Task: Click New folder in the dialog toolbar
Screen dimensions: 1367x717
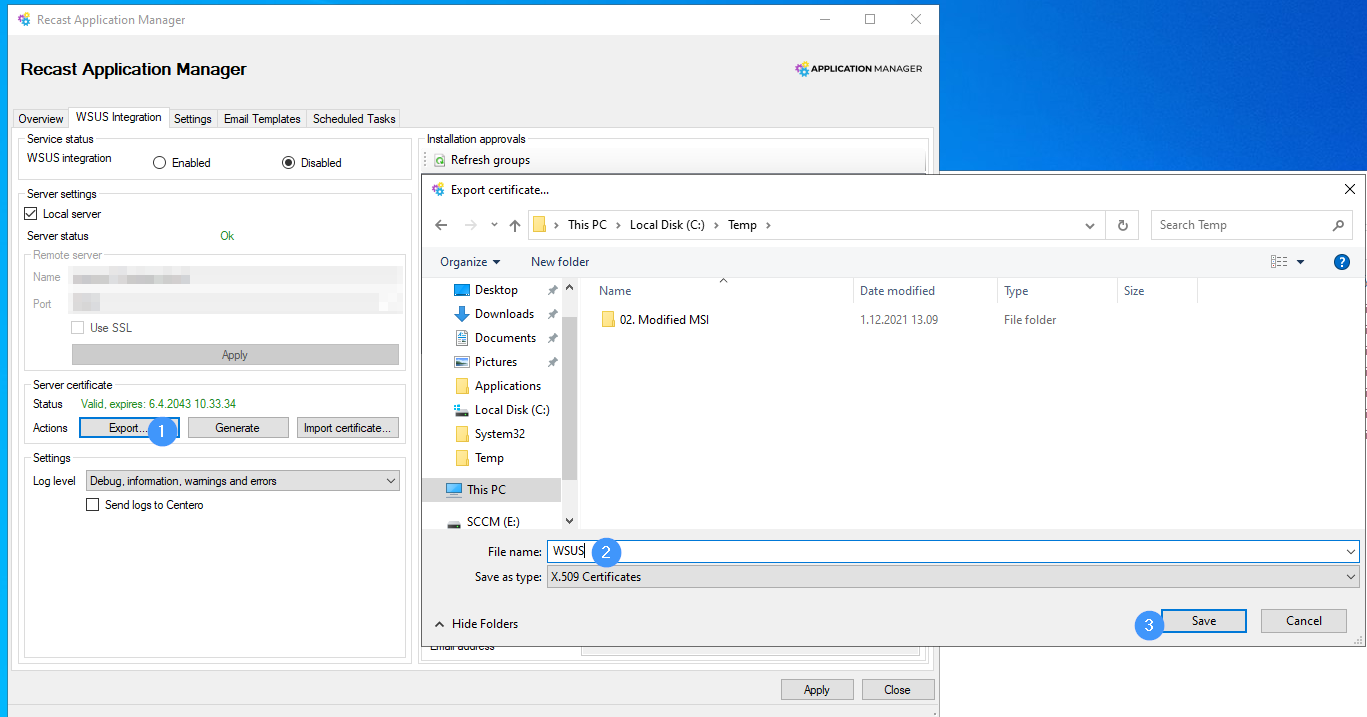Action: pos(560,262)
